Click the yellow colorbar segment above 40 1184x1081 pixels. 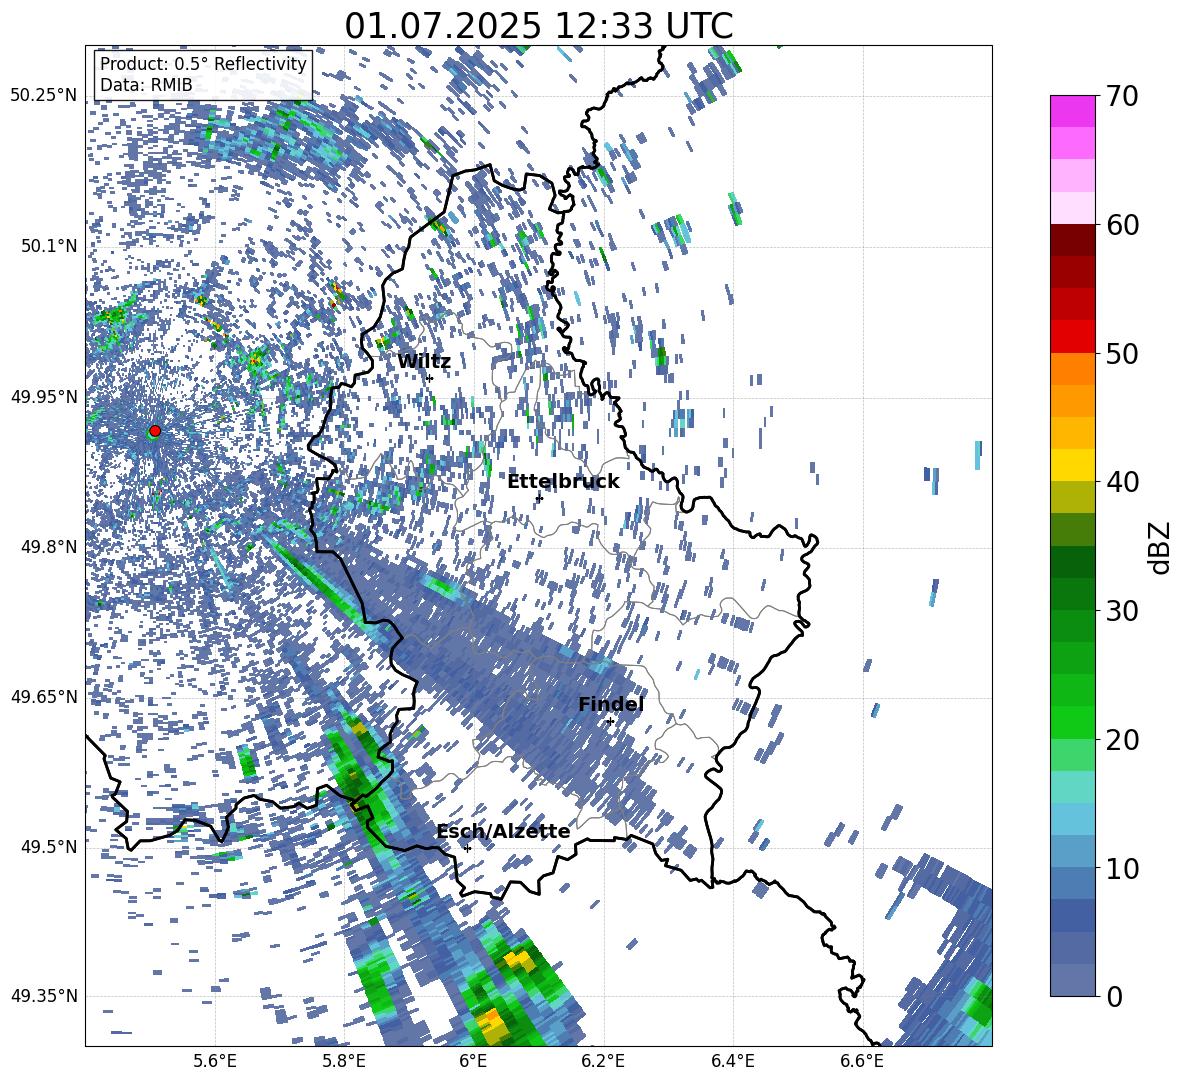point(1072,465)
